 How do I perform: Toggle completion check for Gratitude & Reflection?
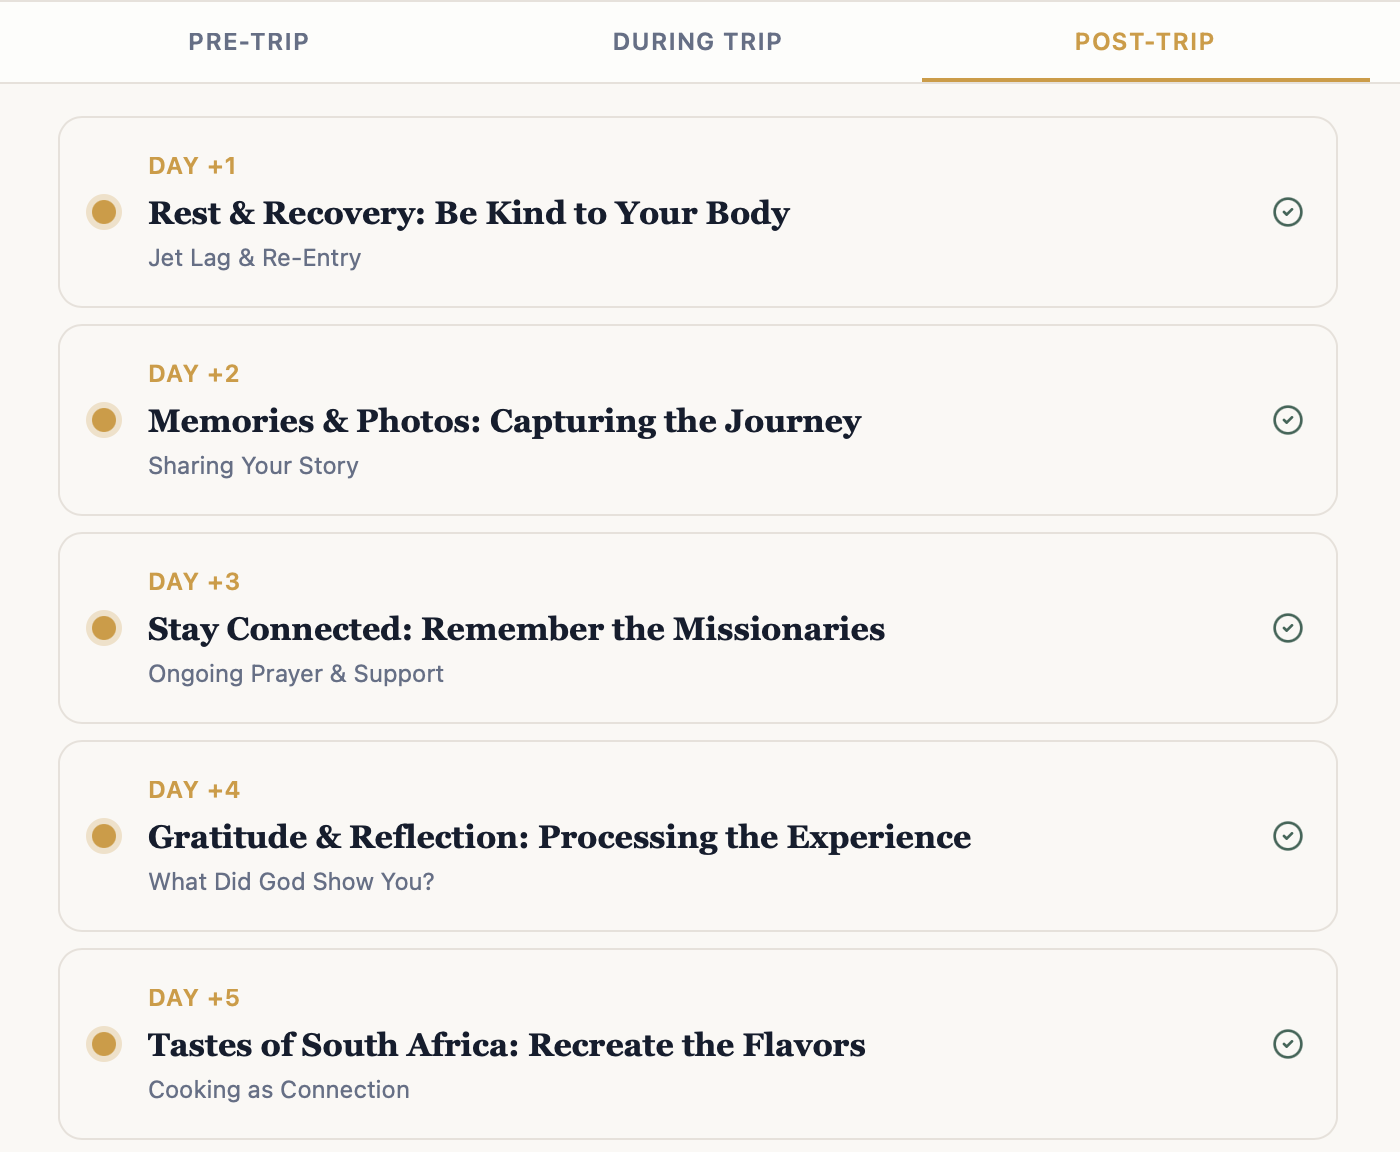pyautogui.click(x=1288, y=836)
